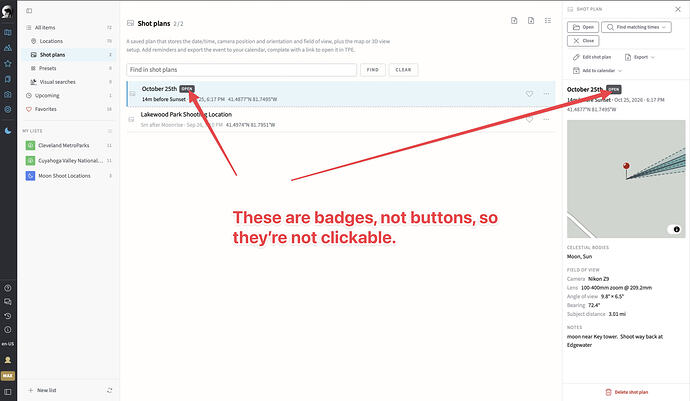Viewport: 690px width, 401px height.
Task: Open help via the question mark icon
Action: tap(8, 288)
